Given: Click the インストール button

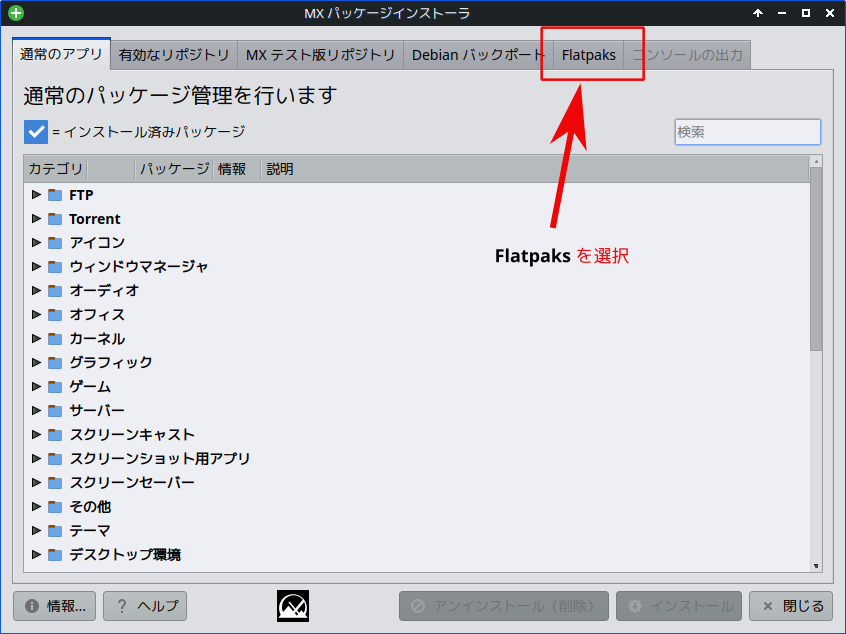Looking at the screenshot, I should pyautogui.click(x=679, y=606).
